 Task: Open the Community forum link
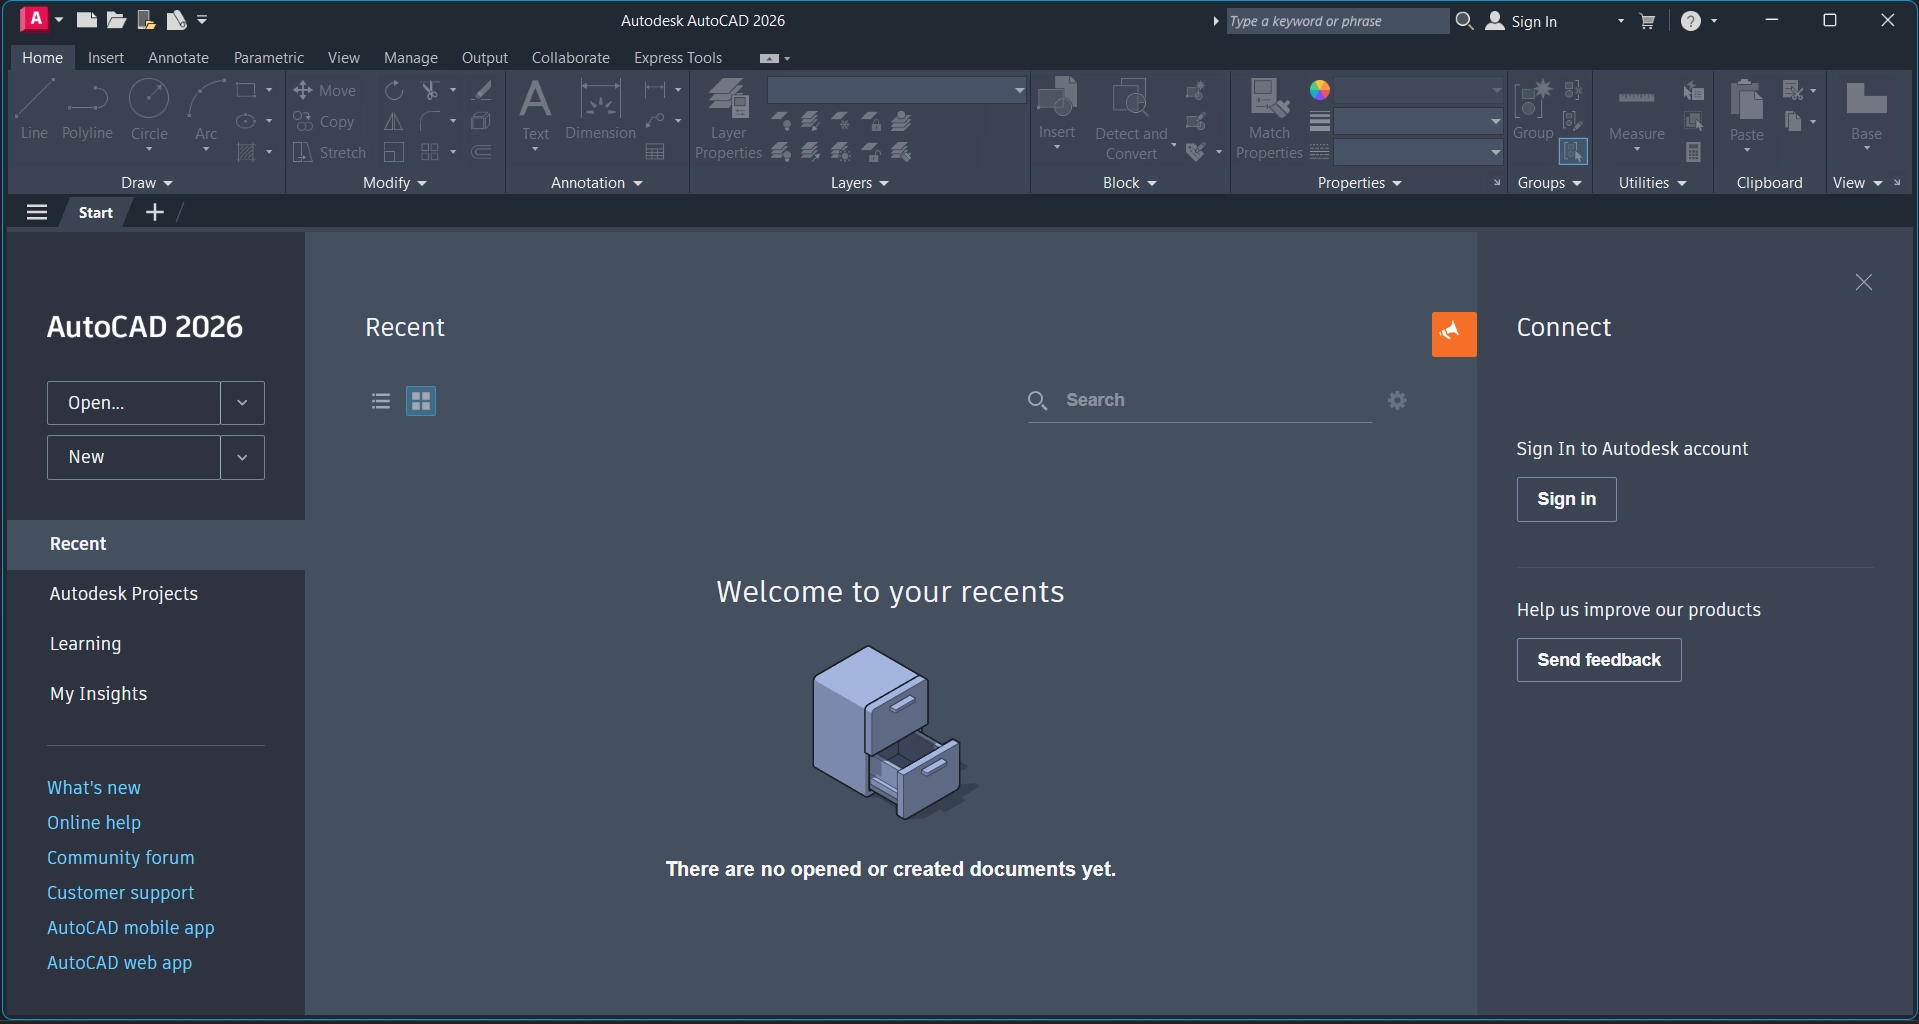click(121, 858)
